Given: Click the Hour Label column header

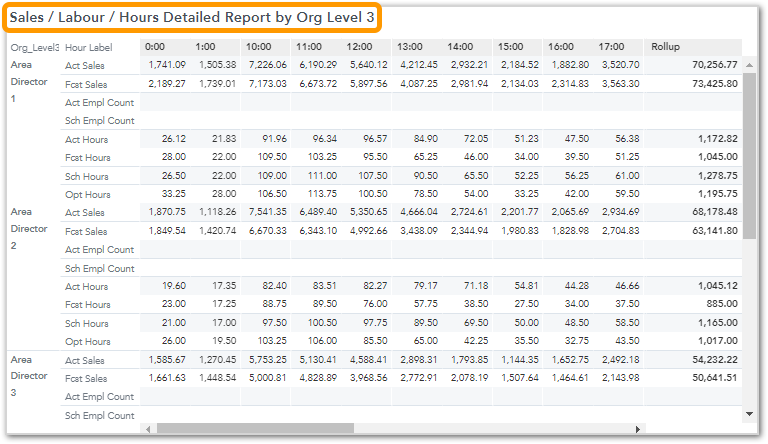Looking at the screenshot, I should coord(89,47).
